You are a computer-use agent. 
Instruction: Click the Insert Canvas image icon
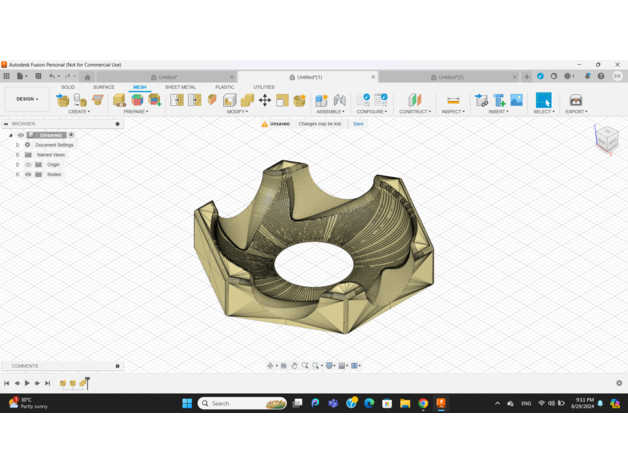[x=516, y=100]
